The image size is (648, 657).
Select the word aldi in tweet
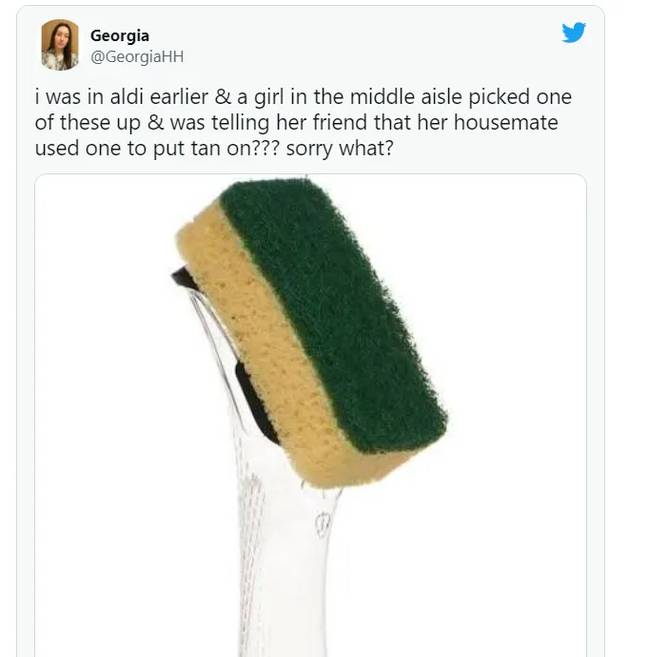point(127,97)
